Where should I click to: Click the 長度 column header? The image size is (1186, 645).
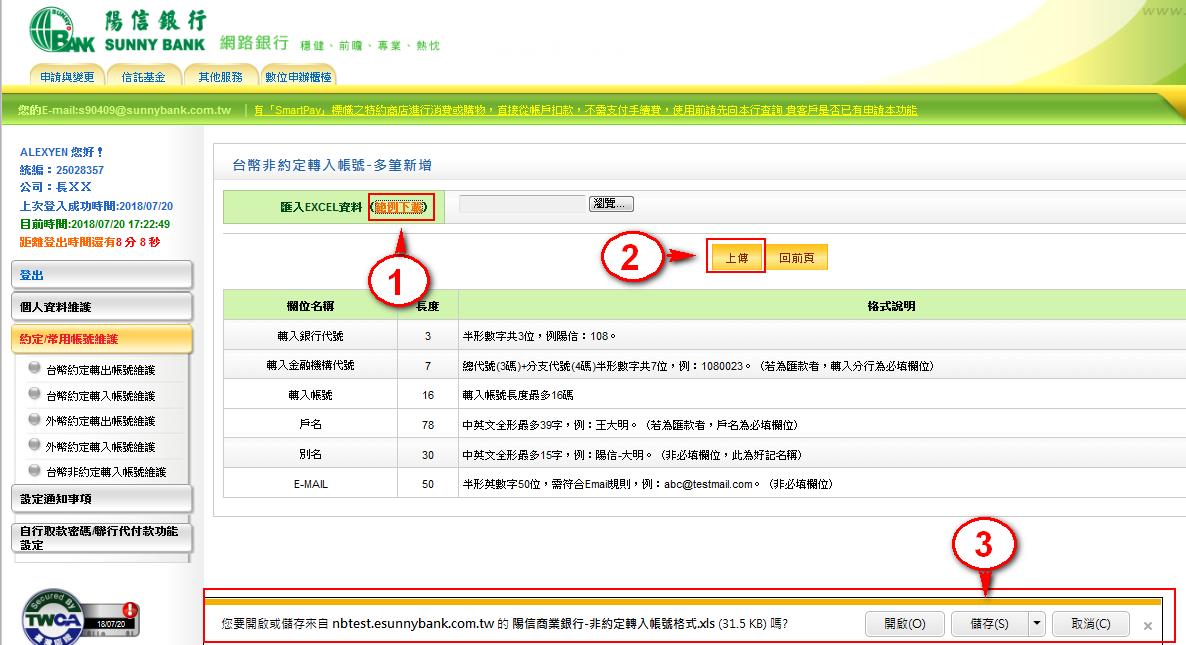pyautogui.click(x=427, y=306)
